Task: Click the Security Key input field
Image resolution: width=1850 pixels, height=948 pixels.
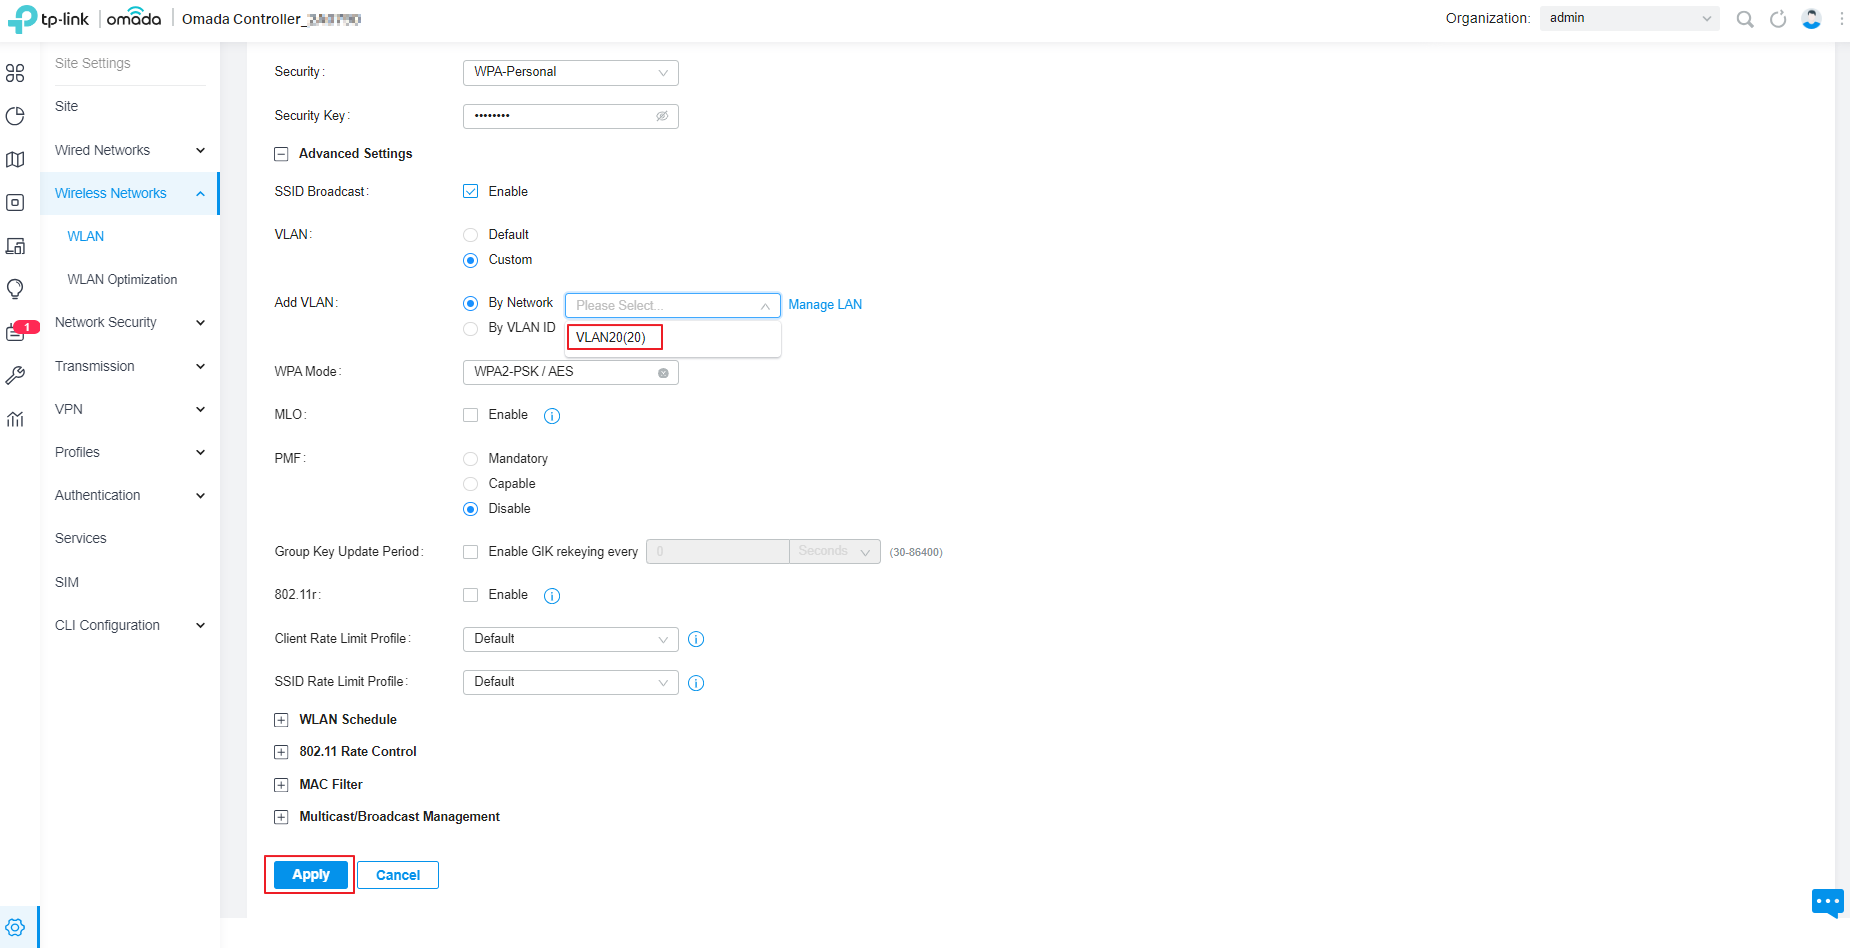Action: 571,116
